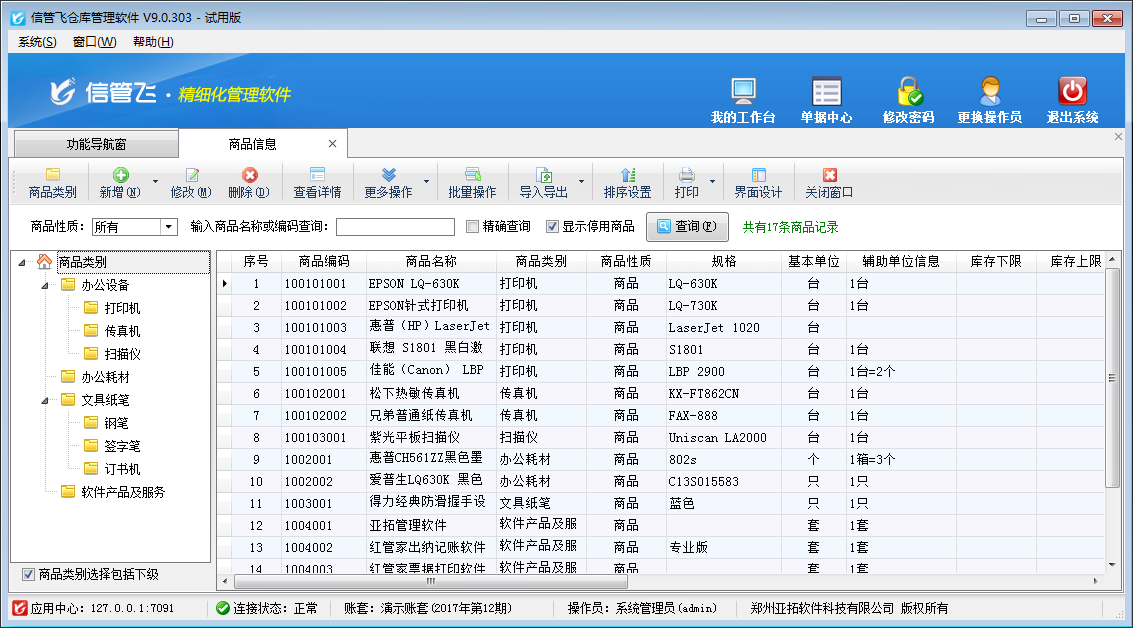
Task: Open 单据中心 document center
Action: (826, 91)
